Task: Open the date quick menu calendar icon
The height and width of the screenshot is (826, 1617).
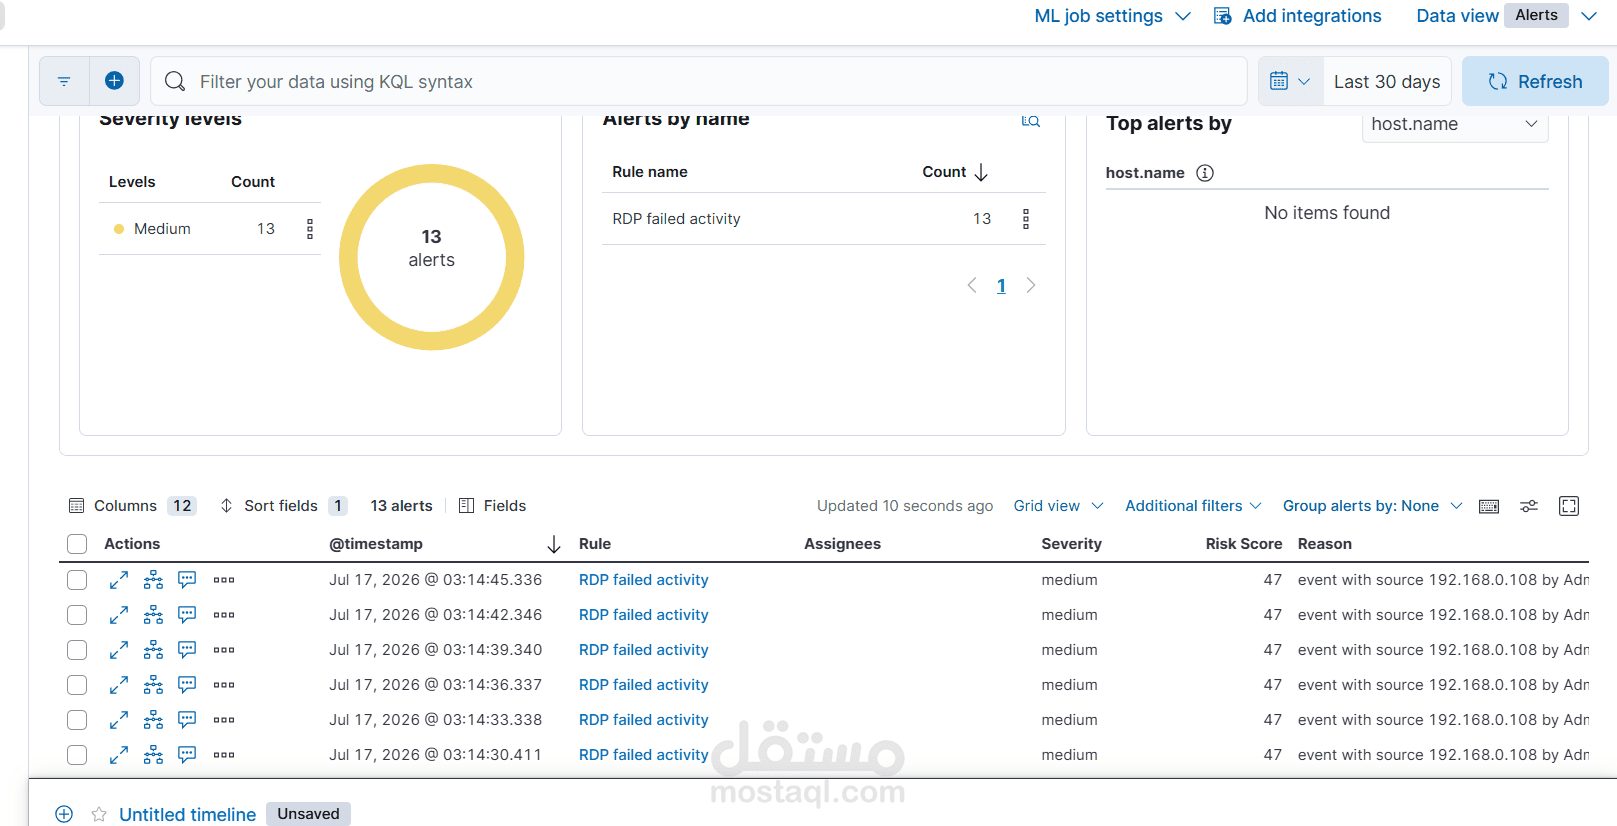Action: click(1290, 81)
